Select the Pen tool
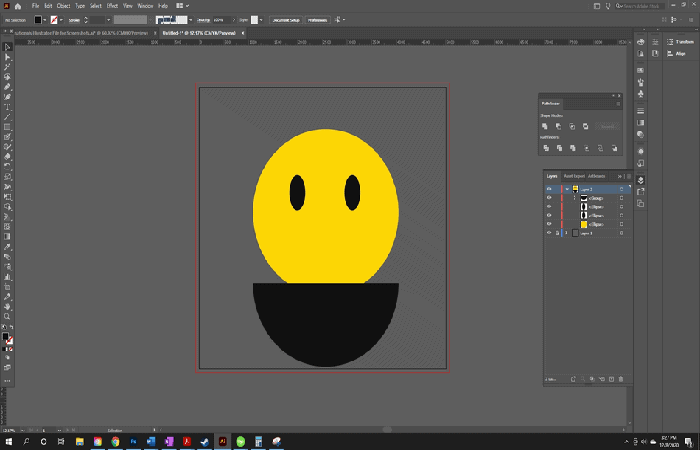Image resolution: width=700 pixels, height=450 pixels. [x=7, y=87]
